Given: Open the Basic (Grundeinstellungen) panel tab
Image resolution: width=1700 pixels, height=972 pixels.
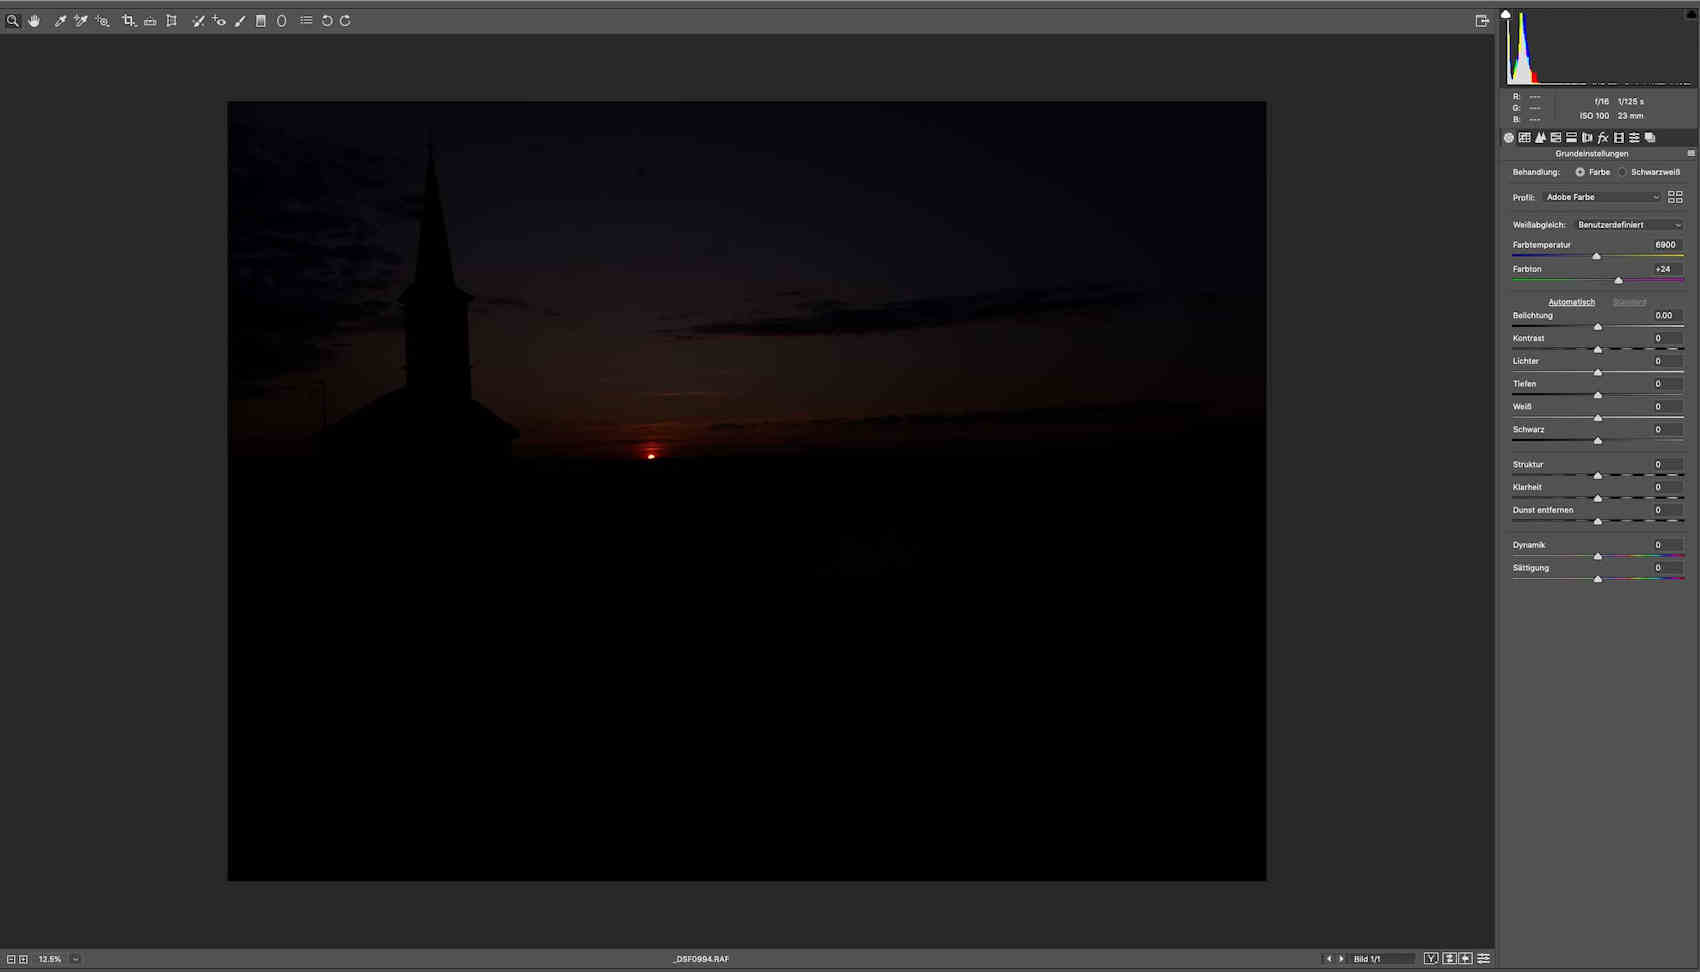Looking at the screenshot, I should [1509, 138].
